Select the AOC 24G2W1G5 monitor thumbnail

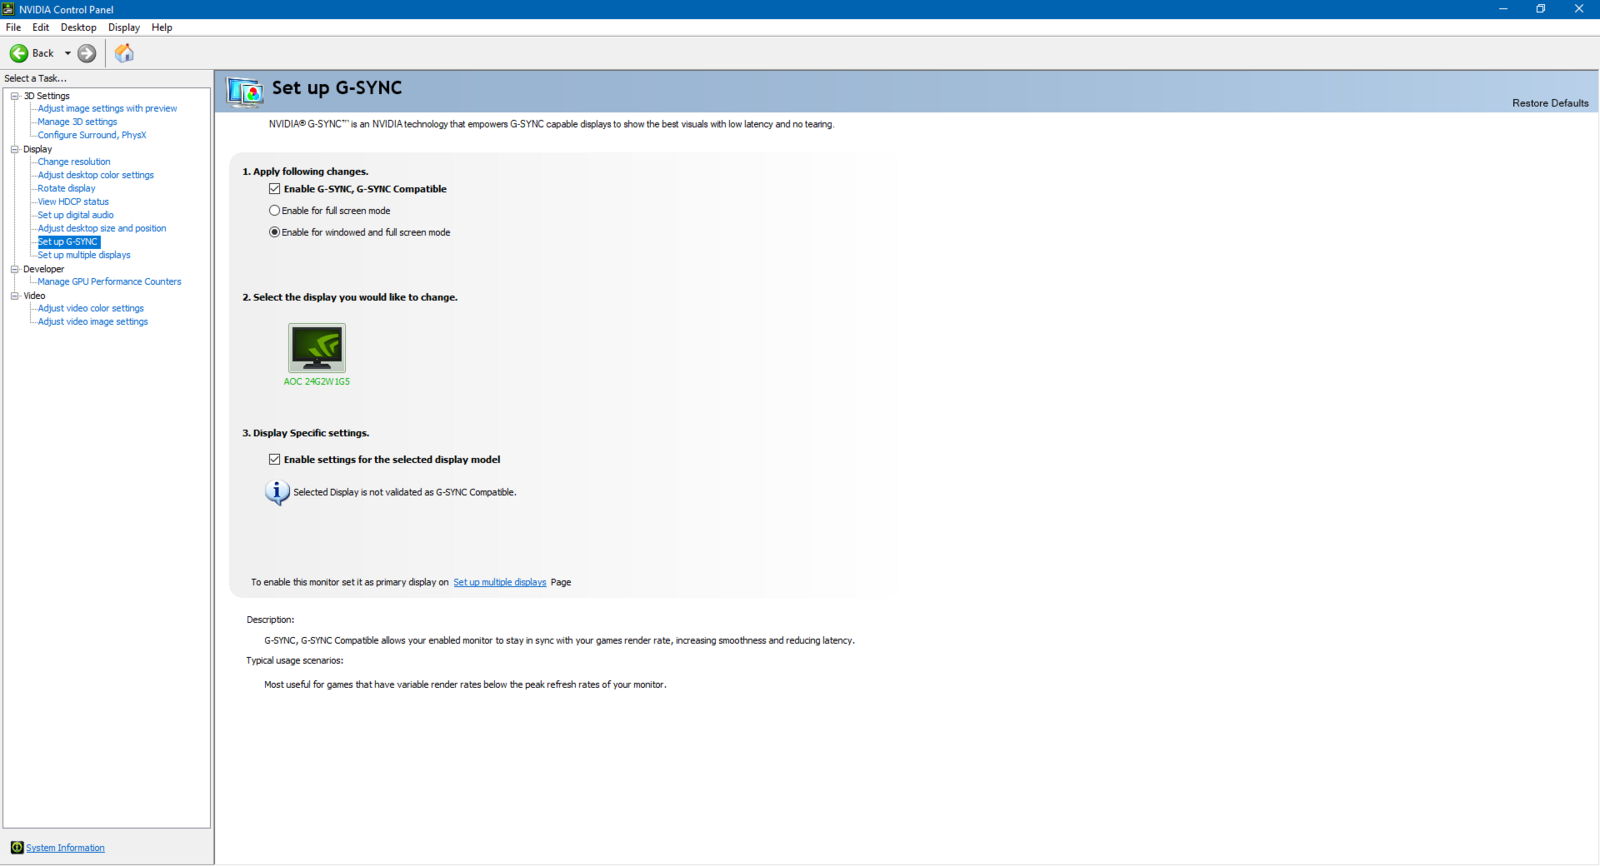(x=317, y=348)
